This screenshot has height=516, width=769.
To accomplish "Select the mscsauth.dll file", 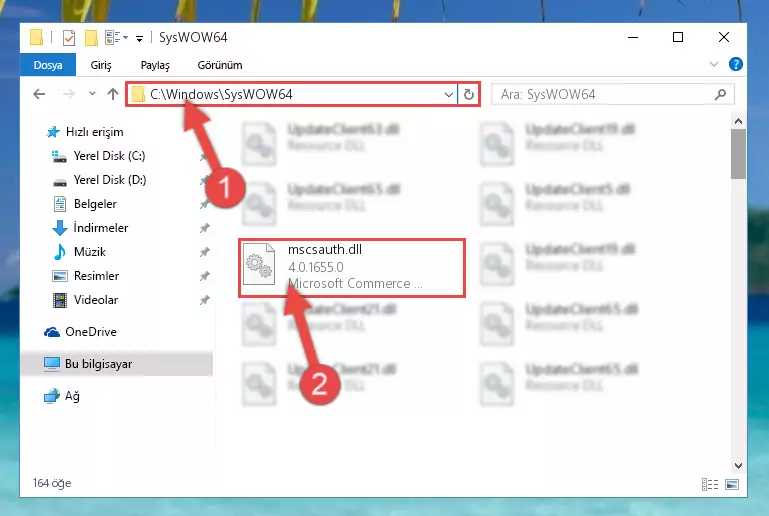I will click(352, 268).
